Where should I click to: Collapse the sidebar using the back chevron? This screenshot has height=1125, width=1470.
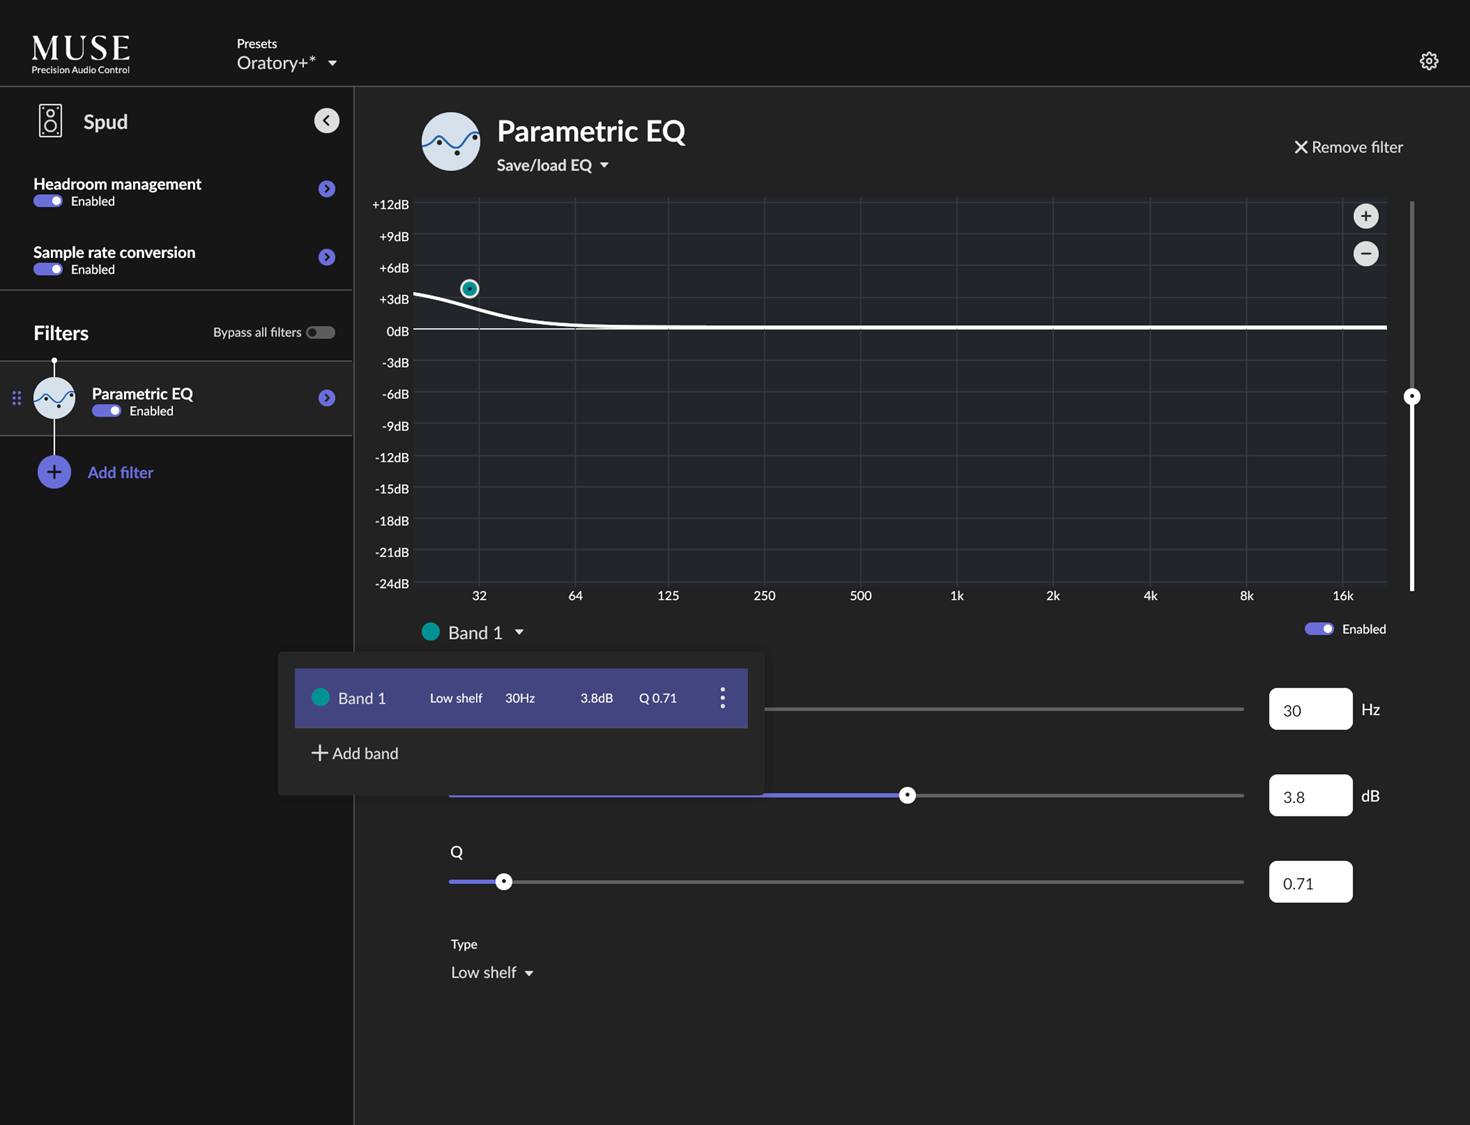[x=326, y=121]
